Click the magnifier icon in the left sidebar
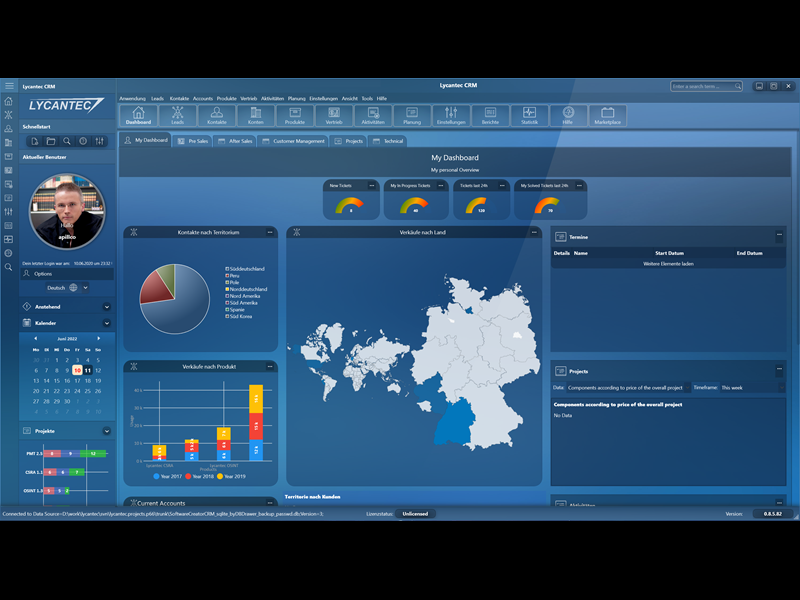The height and width of the screenshot is (600, 800). point(8,267)
